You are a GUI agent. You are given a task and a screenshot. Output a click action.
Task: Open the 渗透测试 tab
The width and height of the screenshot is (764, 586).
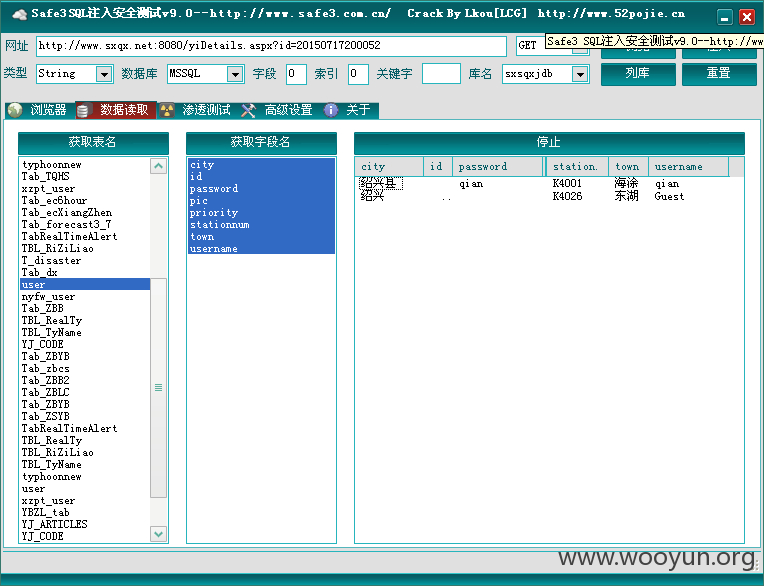click(x=198, y=110)
